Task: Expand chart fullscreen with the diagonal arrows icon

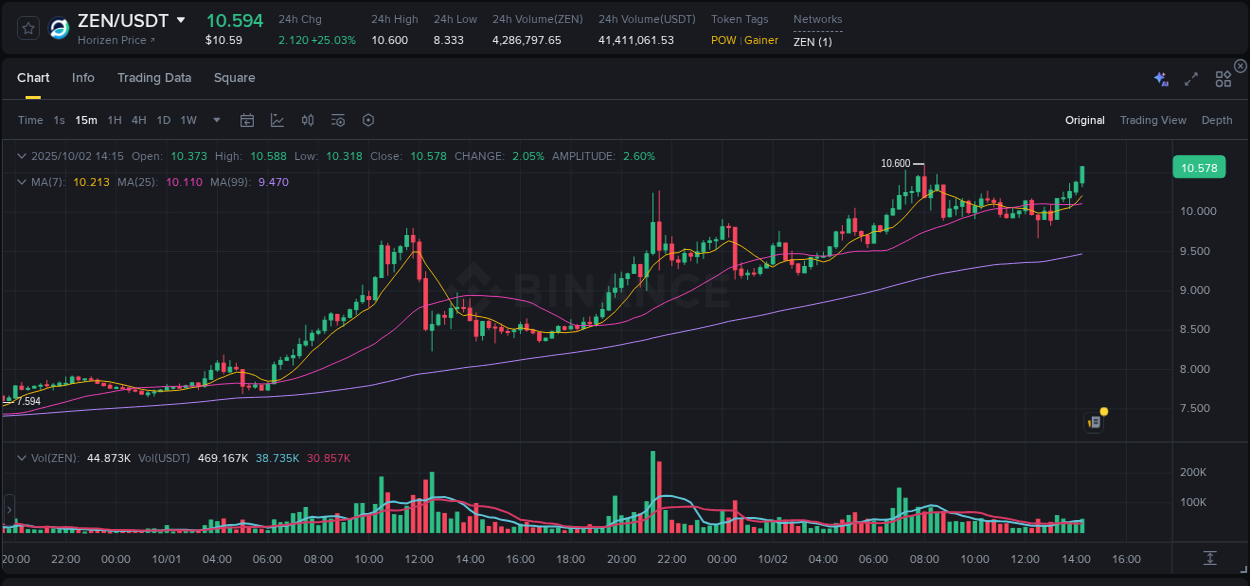Action: 1191,77
